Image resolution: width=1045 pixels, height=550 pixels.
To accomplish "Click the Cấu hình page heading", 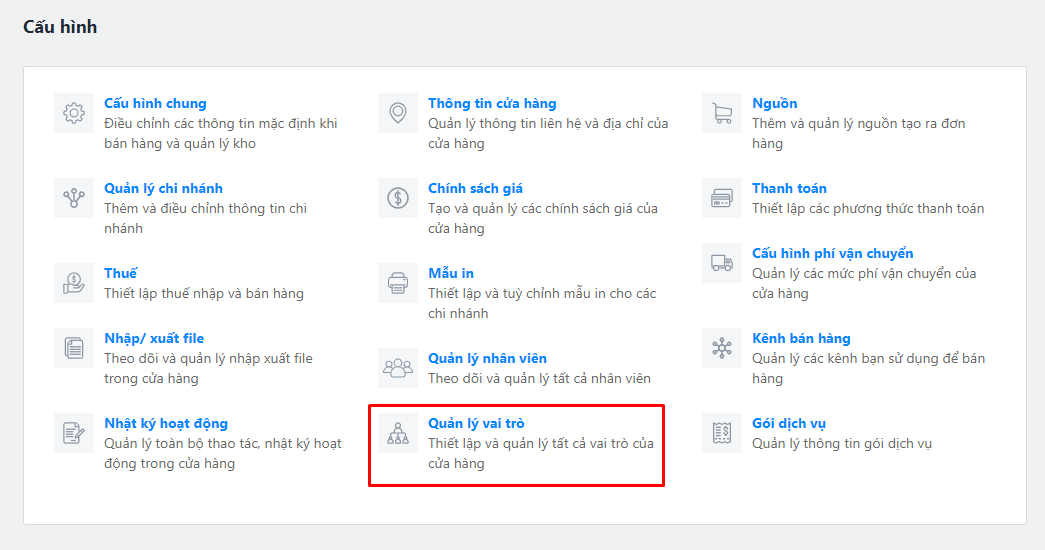I will pyautogui.click(x=60, y=27).
